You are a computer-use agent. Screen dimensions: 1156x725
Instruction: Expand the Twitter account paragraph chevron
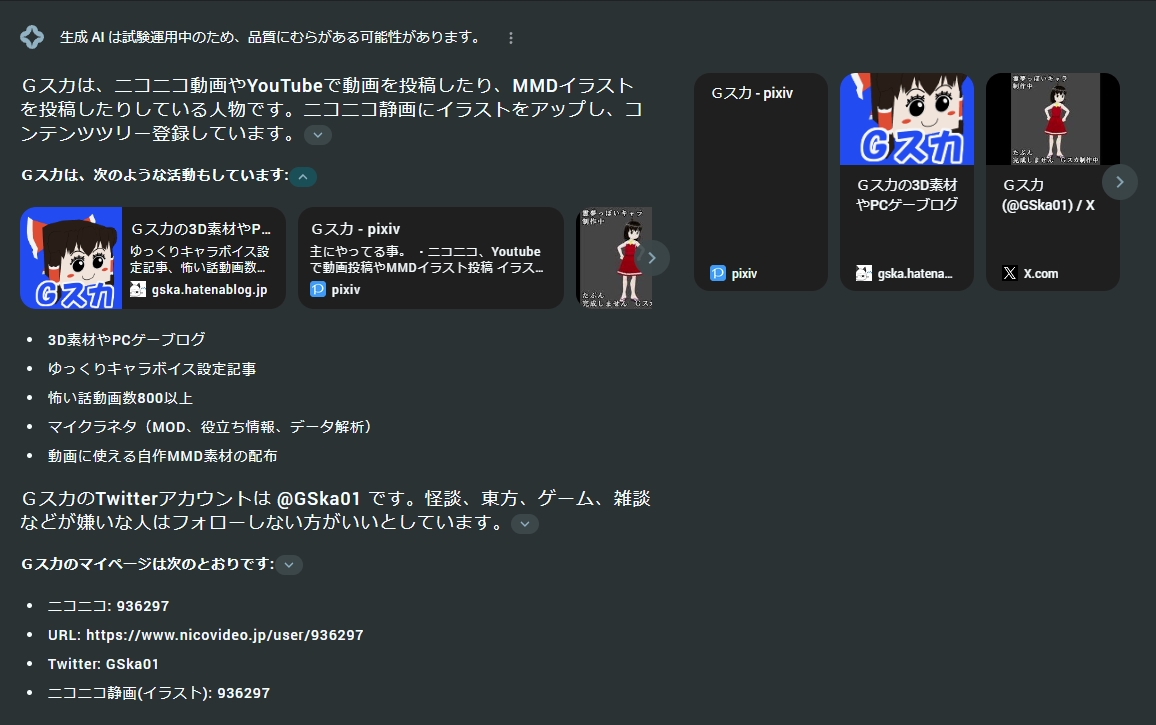pos(525,524)
